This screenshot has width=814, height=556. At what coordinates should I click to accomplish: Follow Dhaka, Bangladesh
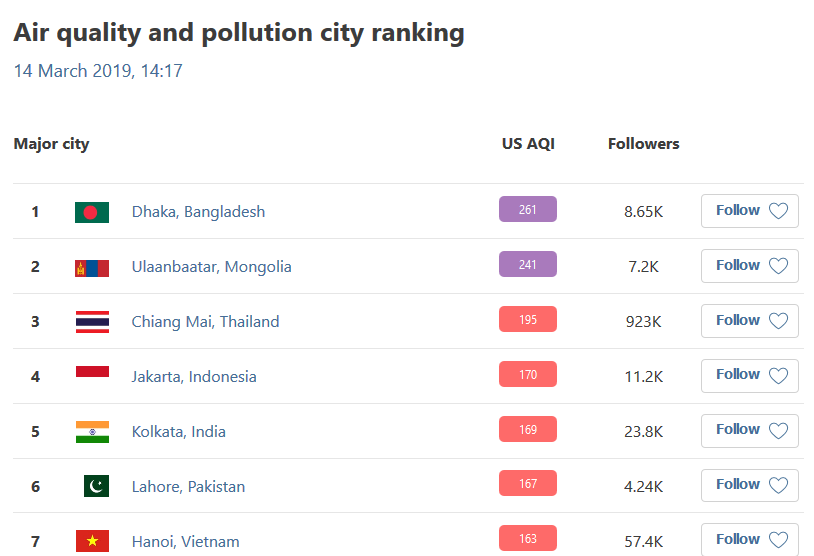tap(750, 211)
